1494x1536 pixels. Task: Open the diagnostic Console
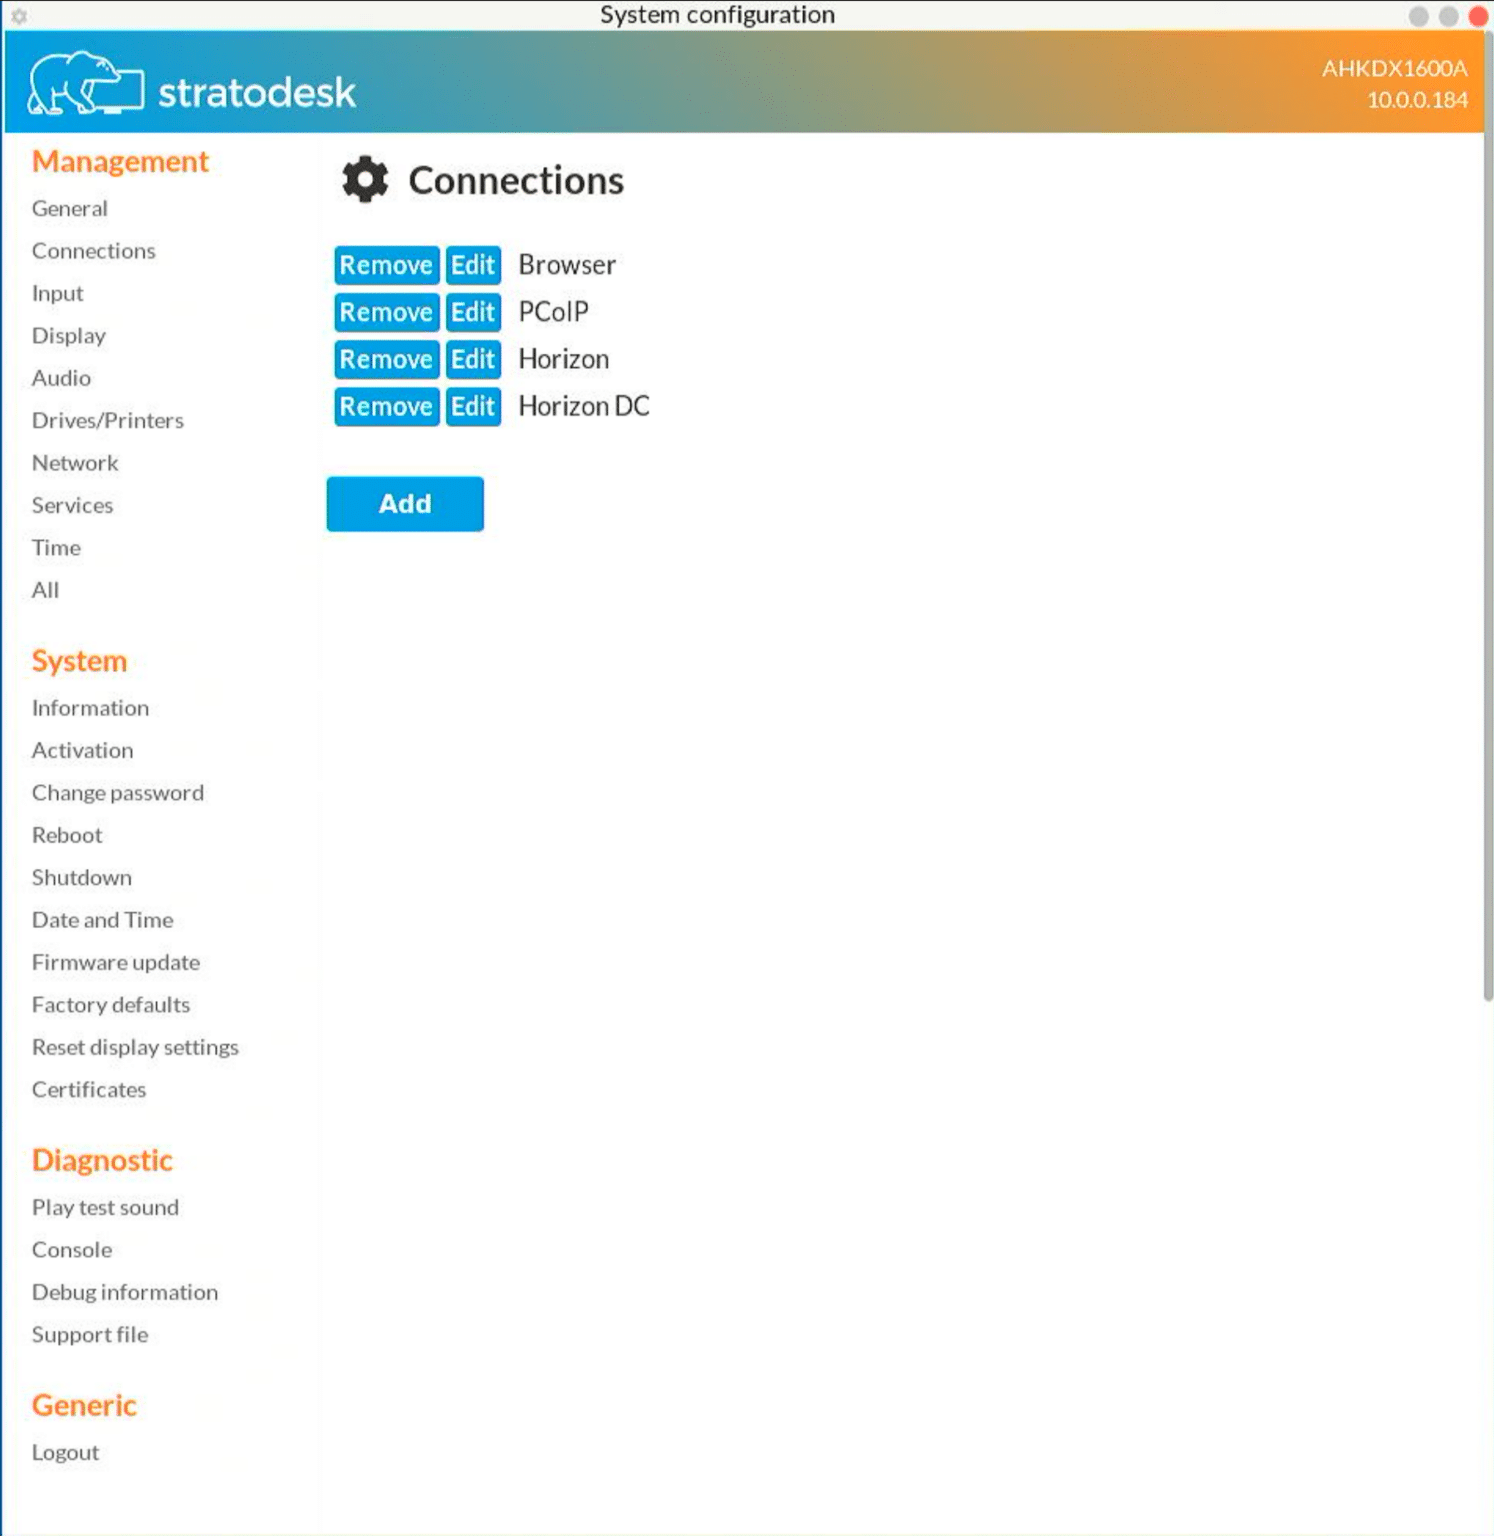(72, 1250)
